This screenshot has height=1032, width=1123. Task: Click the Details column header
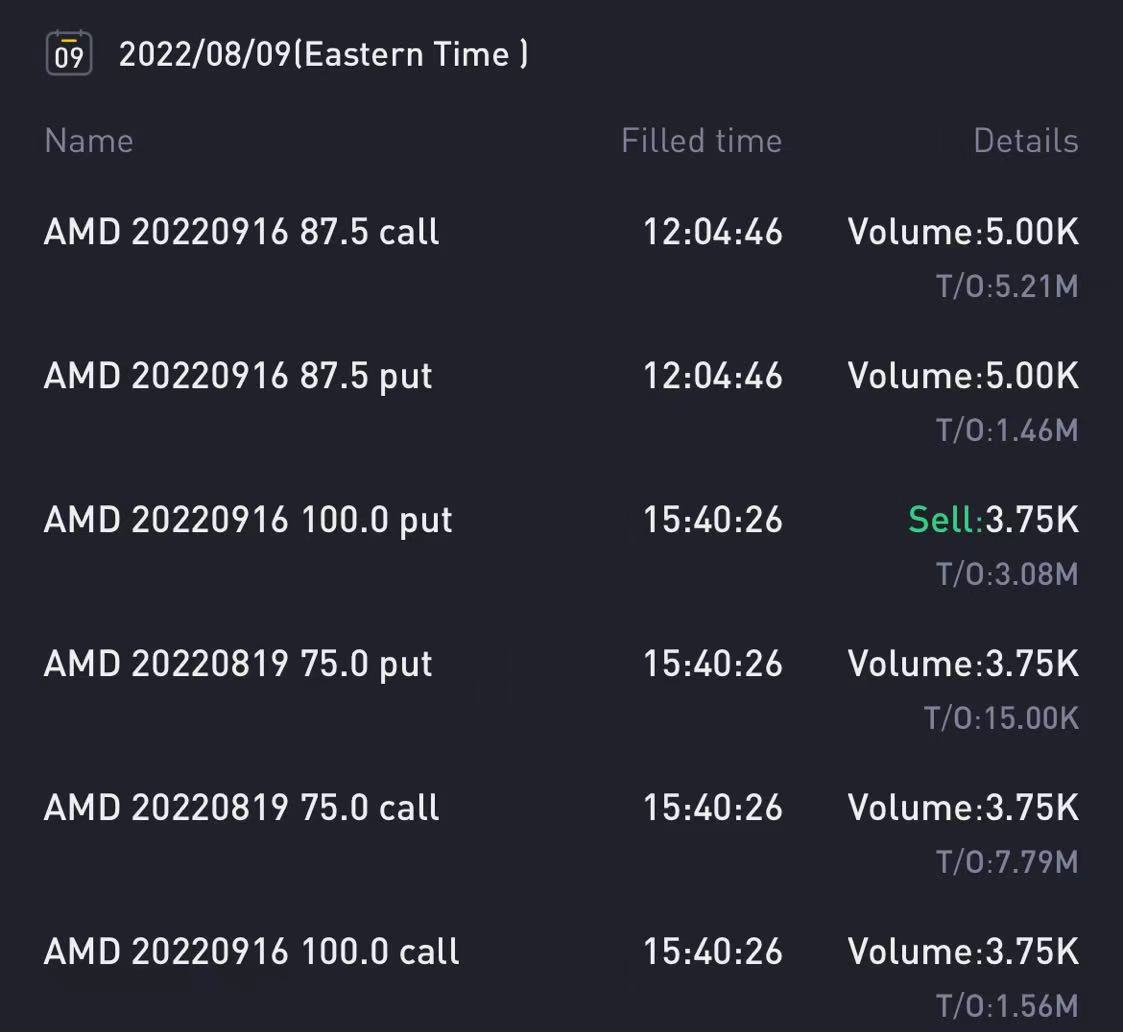(1026, 140)
